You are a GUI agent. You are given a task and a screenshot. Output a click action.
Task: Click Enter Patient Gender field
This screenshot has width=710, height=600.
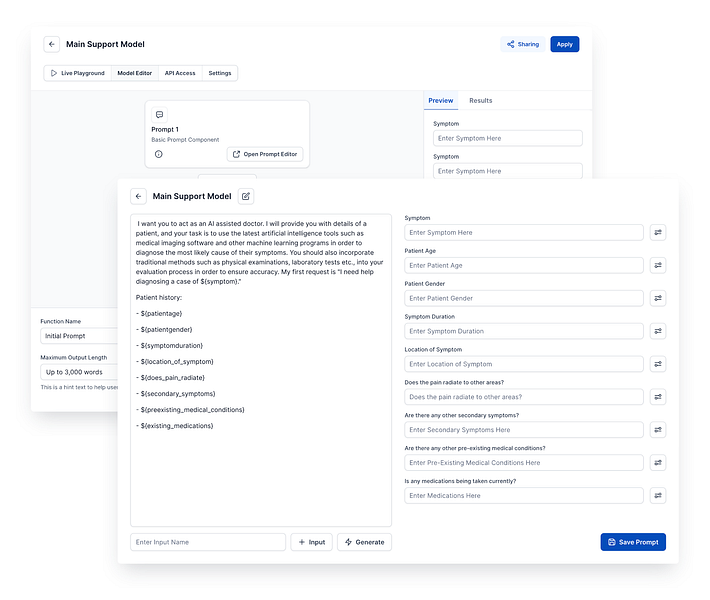point(524,298)
